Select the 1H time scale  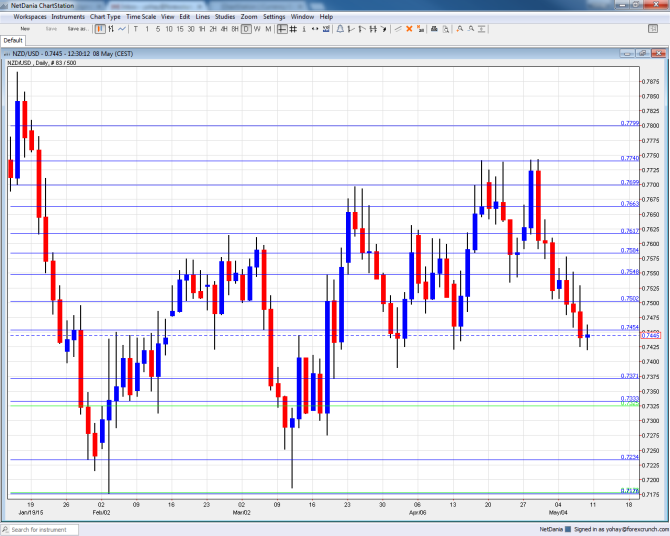click(x=202, y=29)
